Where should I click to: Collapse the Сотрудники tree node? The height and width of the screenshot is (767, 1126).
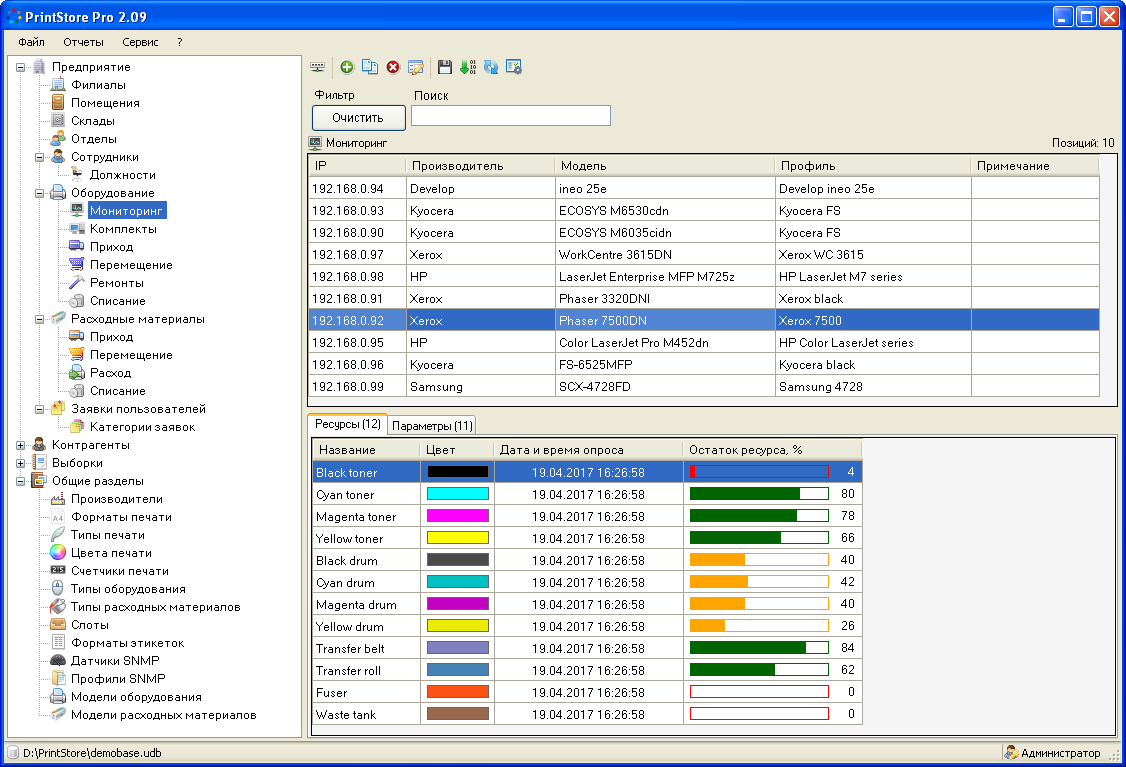pos(39,157)
